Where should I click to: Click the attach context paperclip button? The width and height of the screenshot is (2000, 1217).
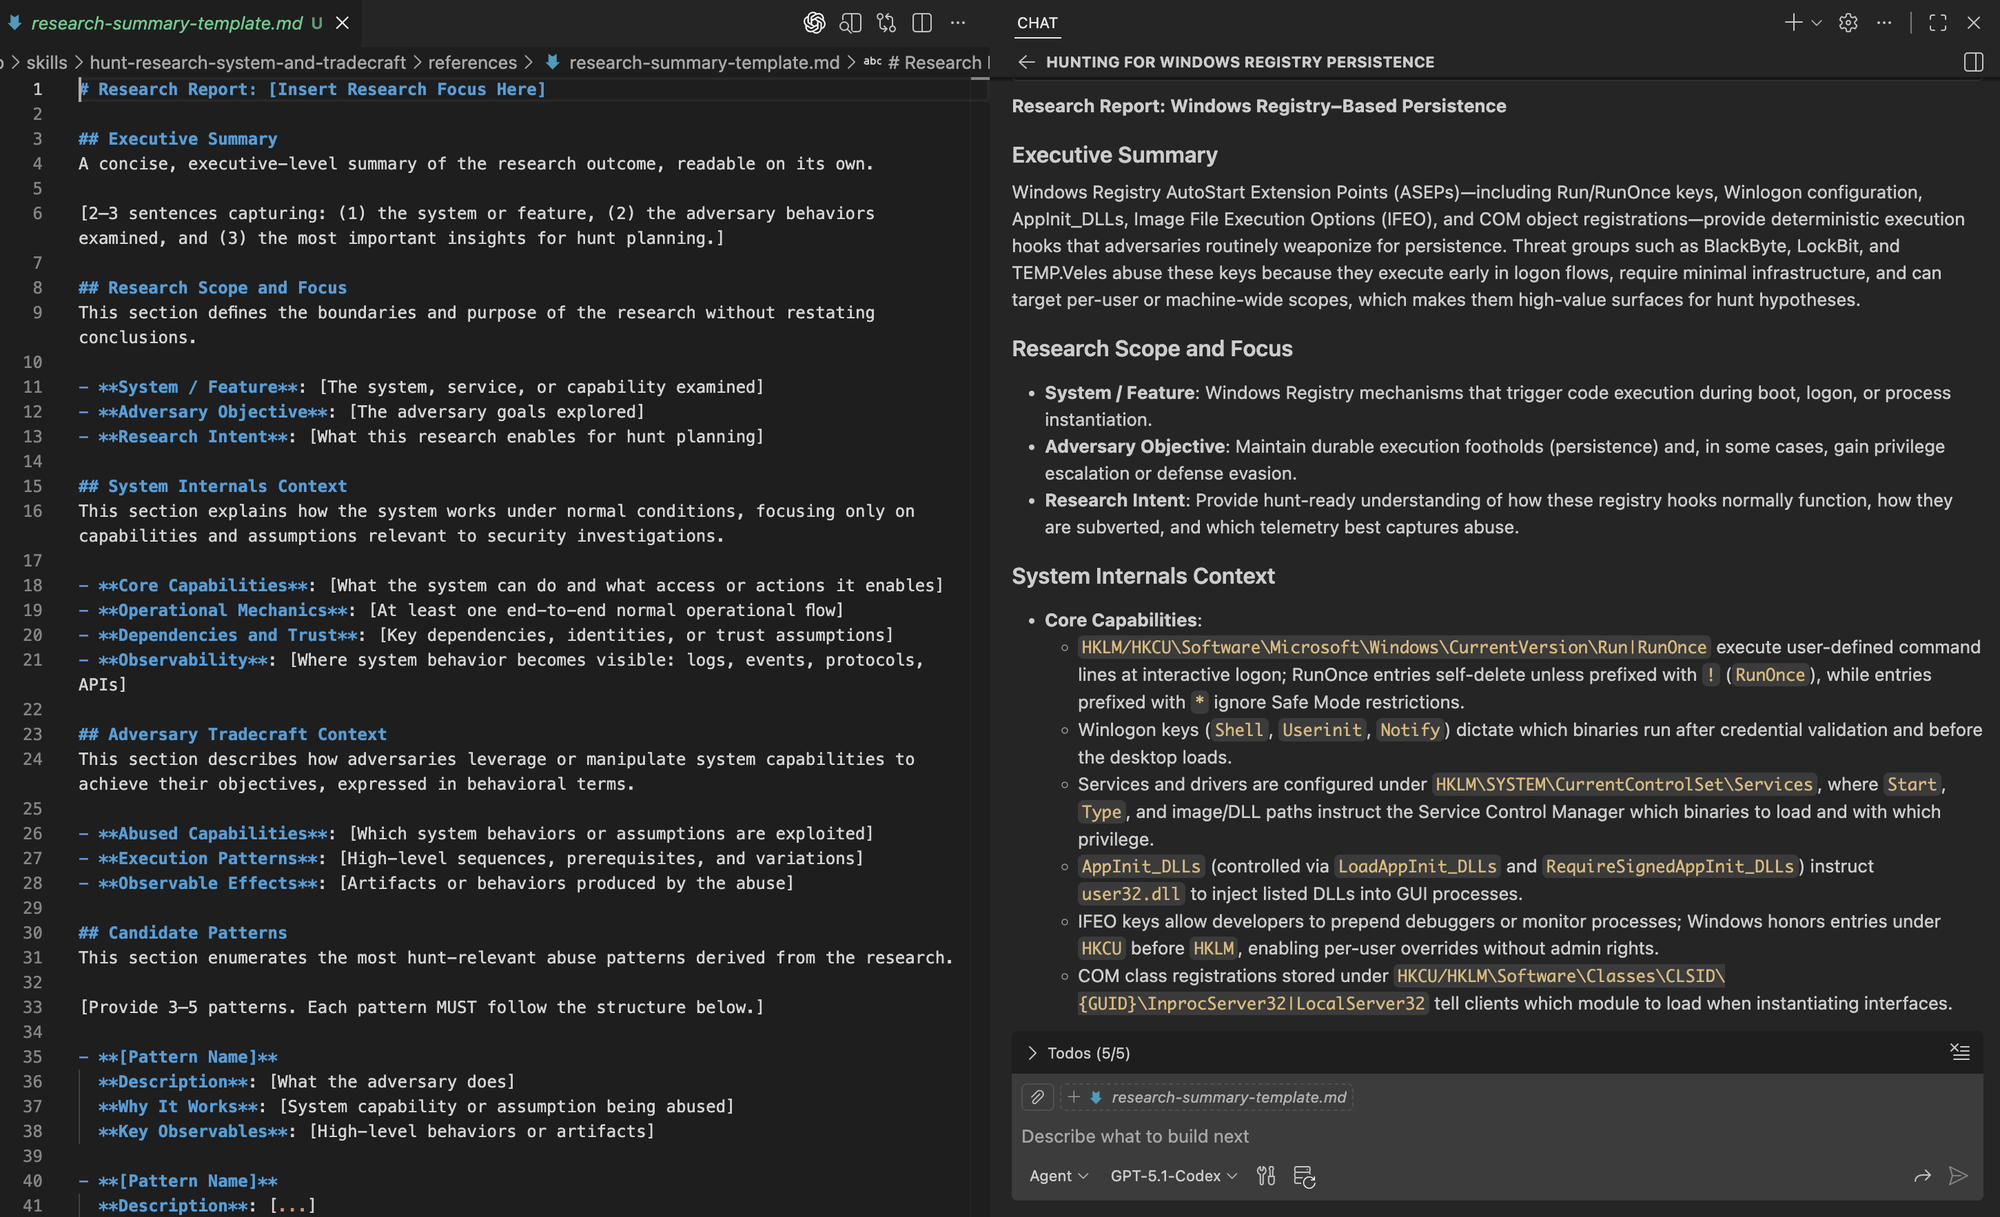(x=1038, y=1097)
